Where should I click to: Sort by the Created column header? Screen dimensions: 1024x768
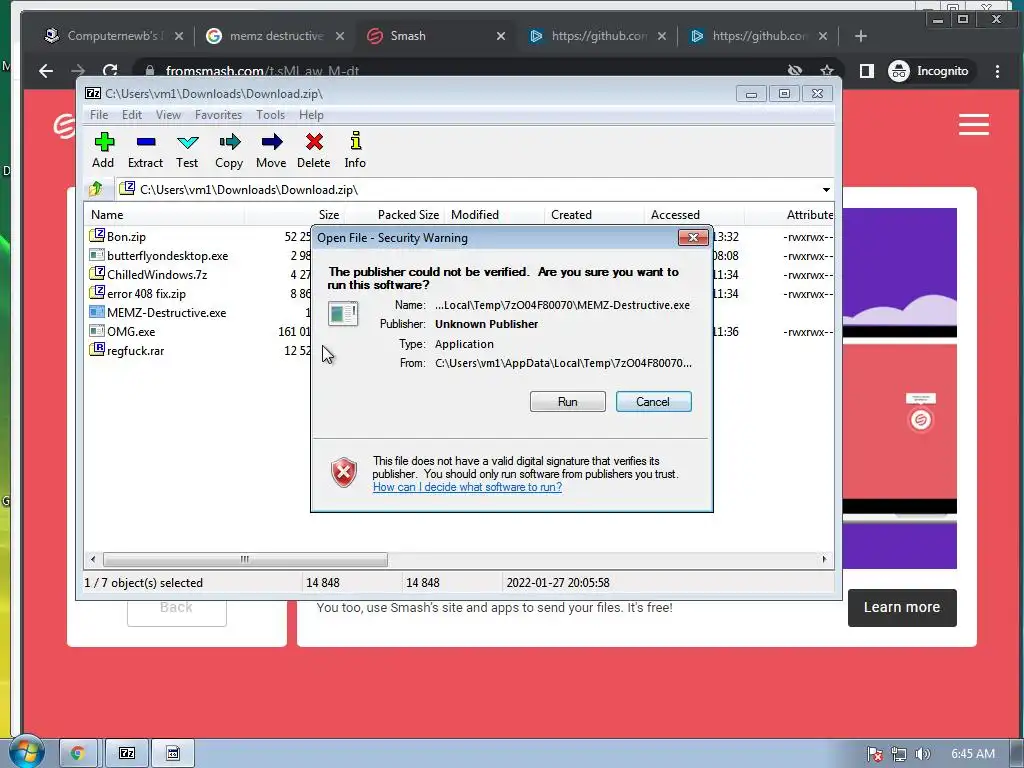pyautogui.click(x=594, y=214)
